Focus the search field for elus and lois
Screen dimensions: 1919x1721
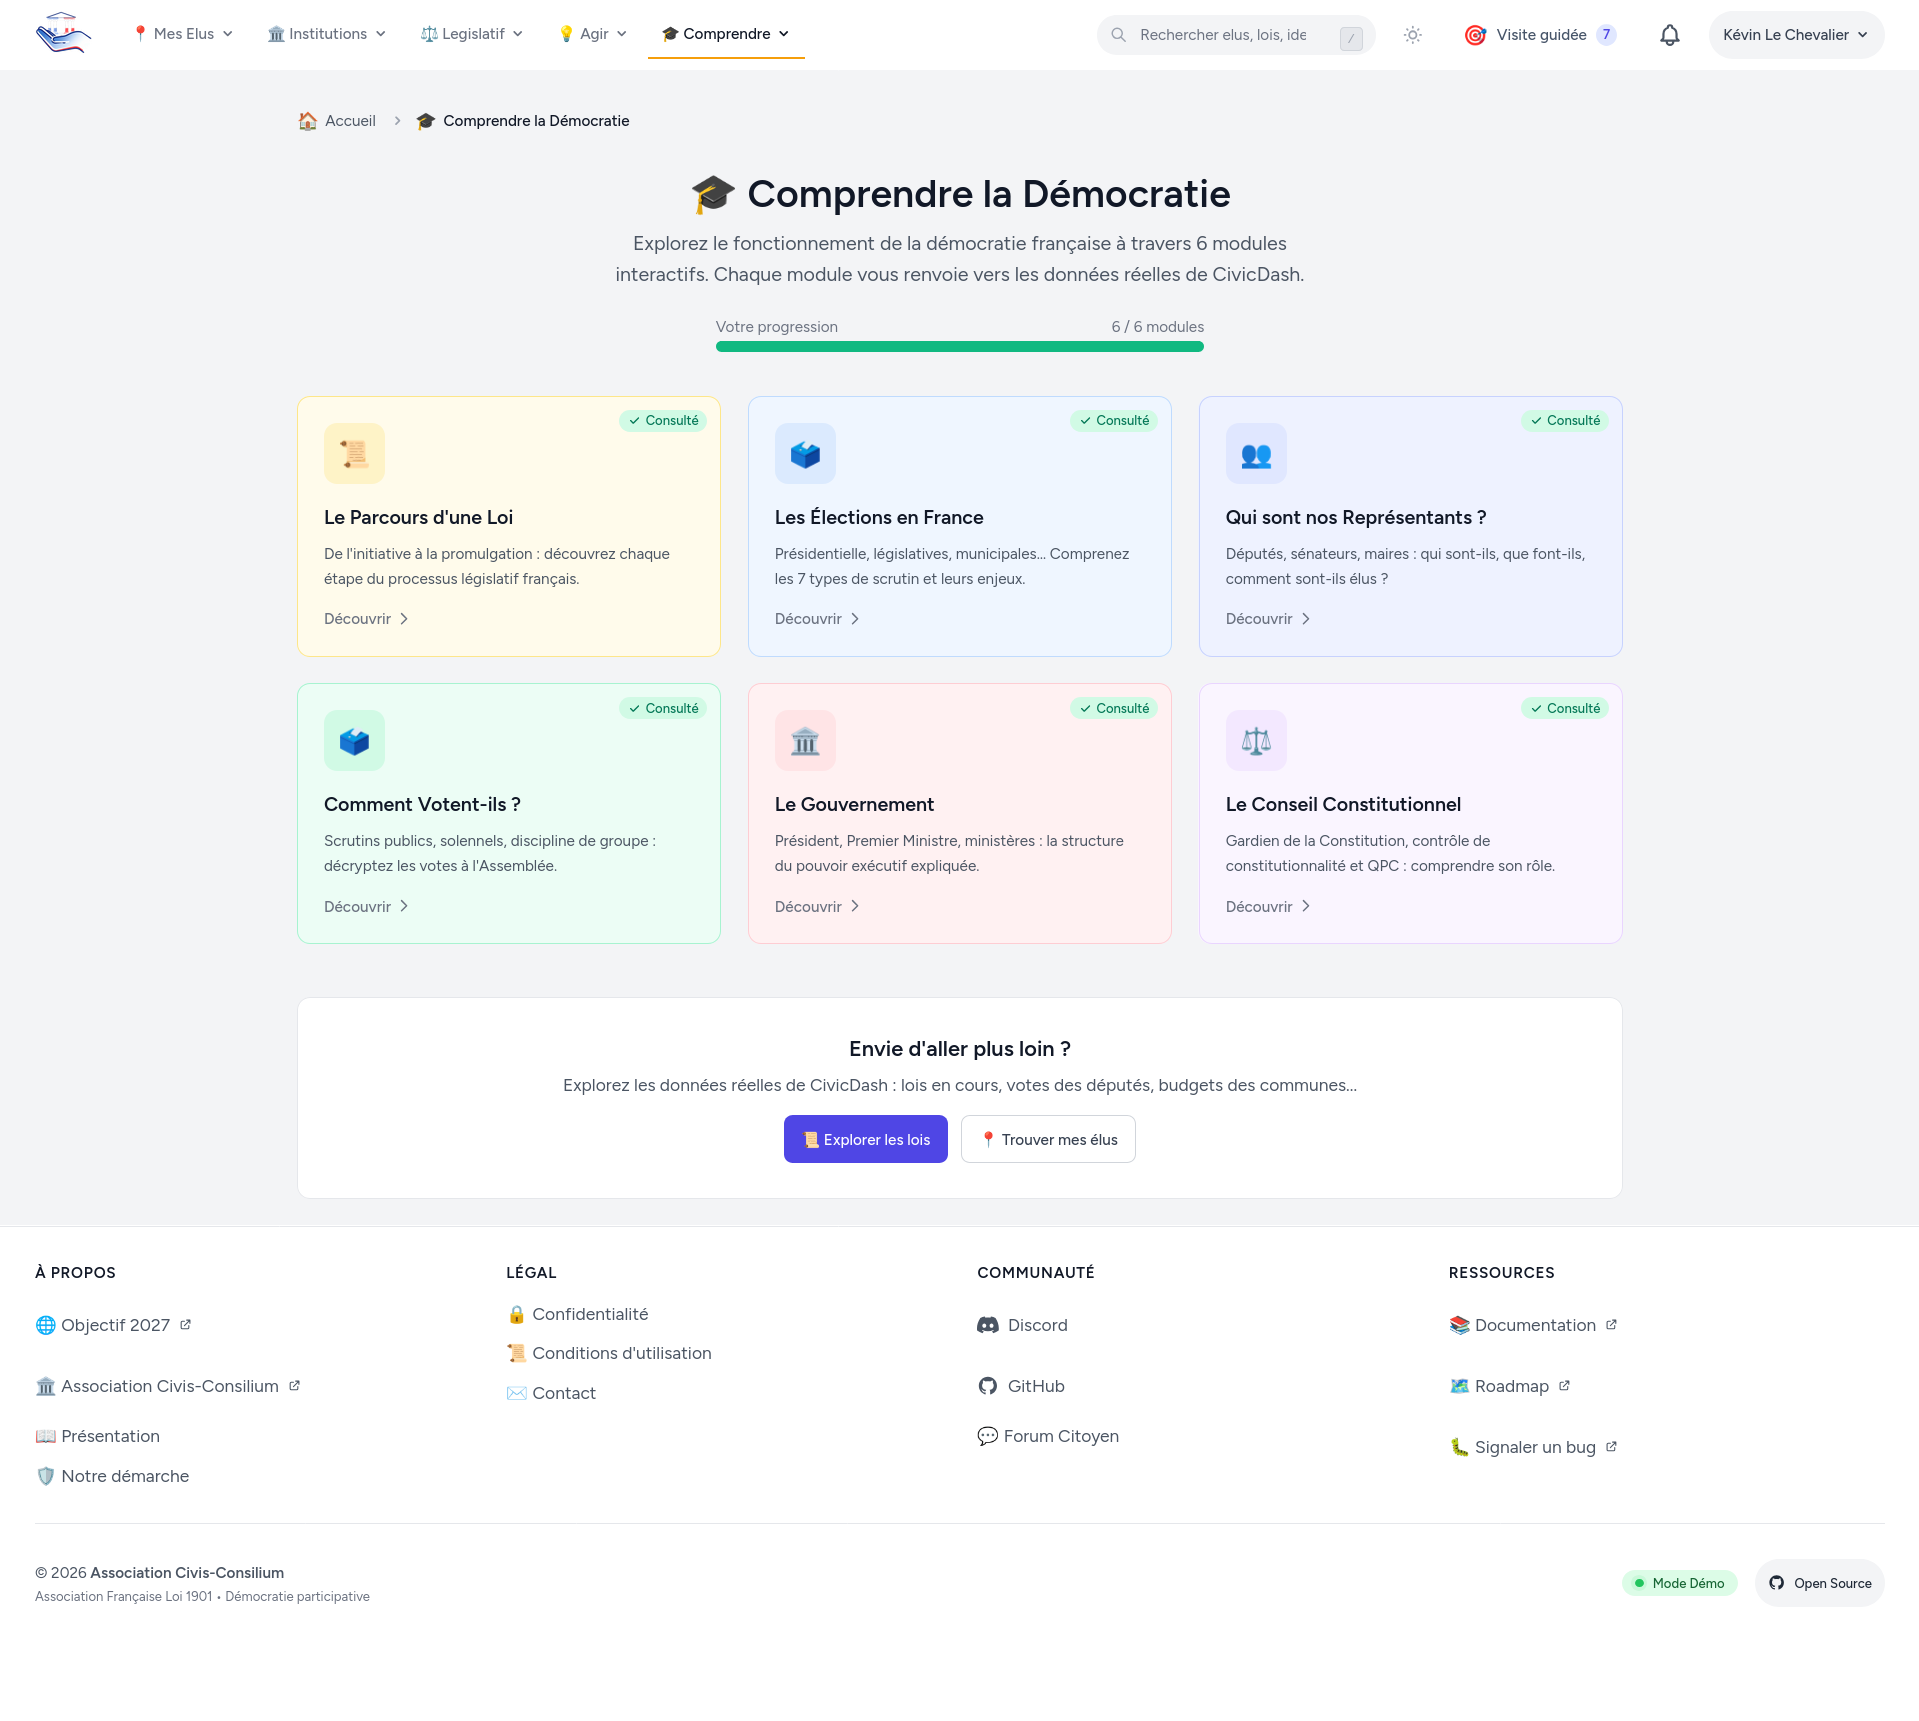coord(1223,35)
